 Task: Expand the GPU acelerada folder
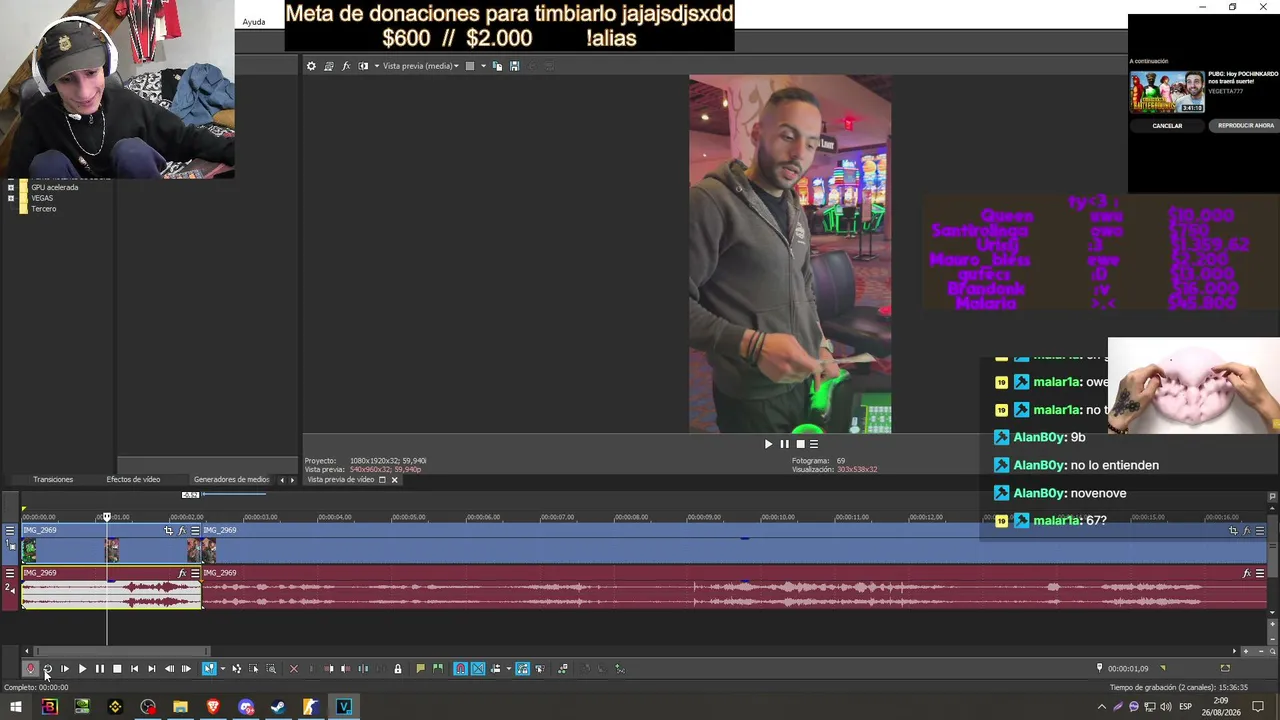point(11,187)
